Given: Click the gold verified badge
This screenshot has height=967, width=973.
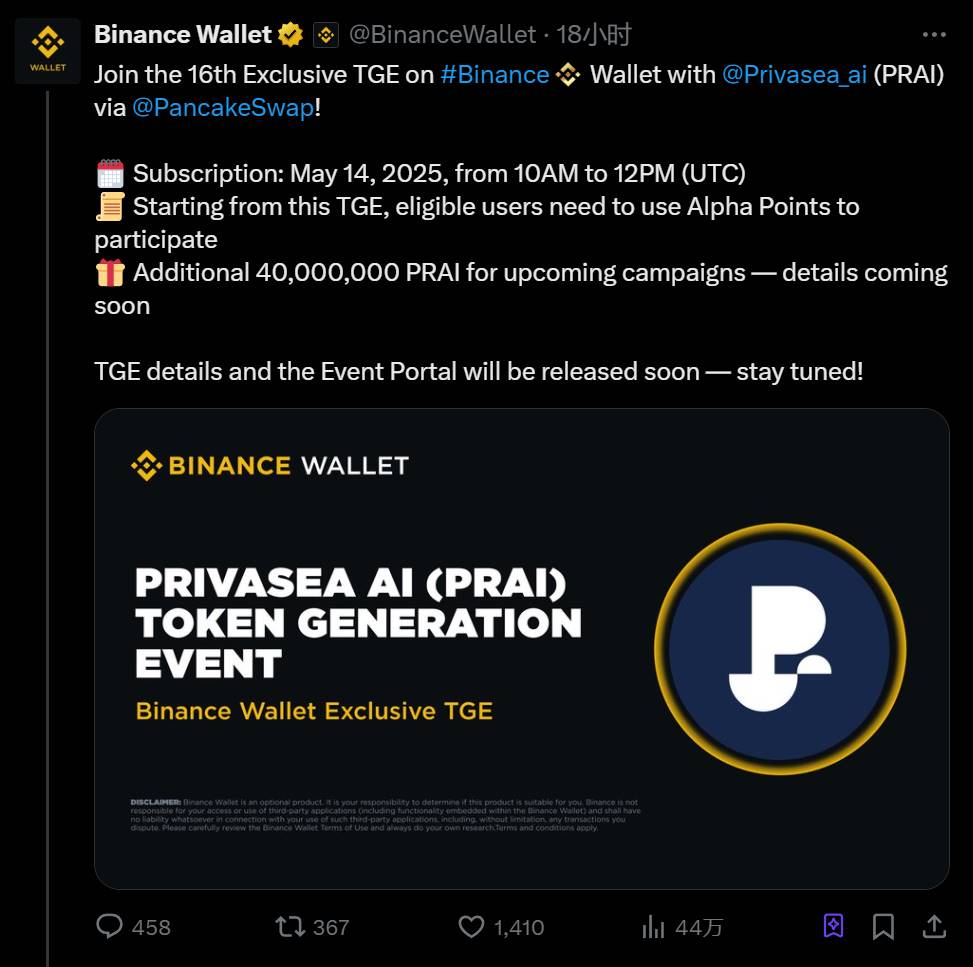Looking at the screenshot, I should click(290, 35).
